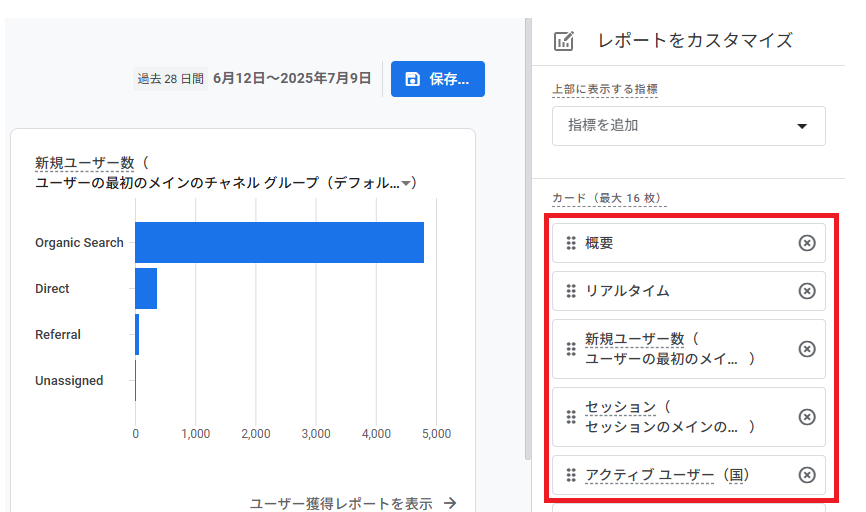Grab the drag handle of リアルタイム card

pos(571,291)
